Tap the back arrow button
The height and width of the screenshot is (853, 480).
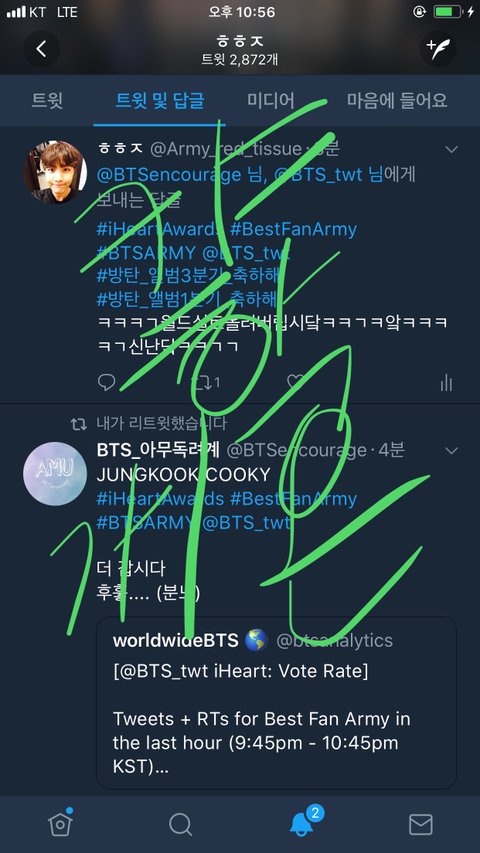click(41, 49)
